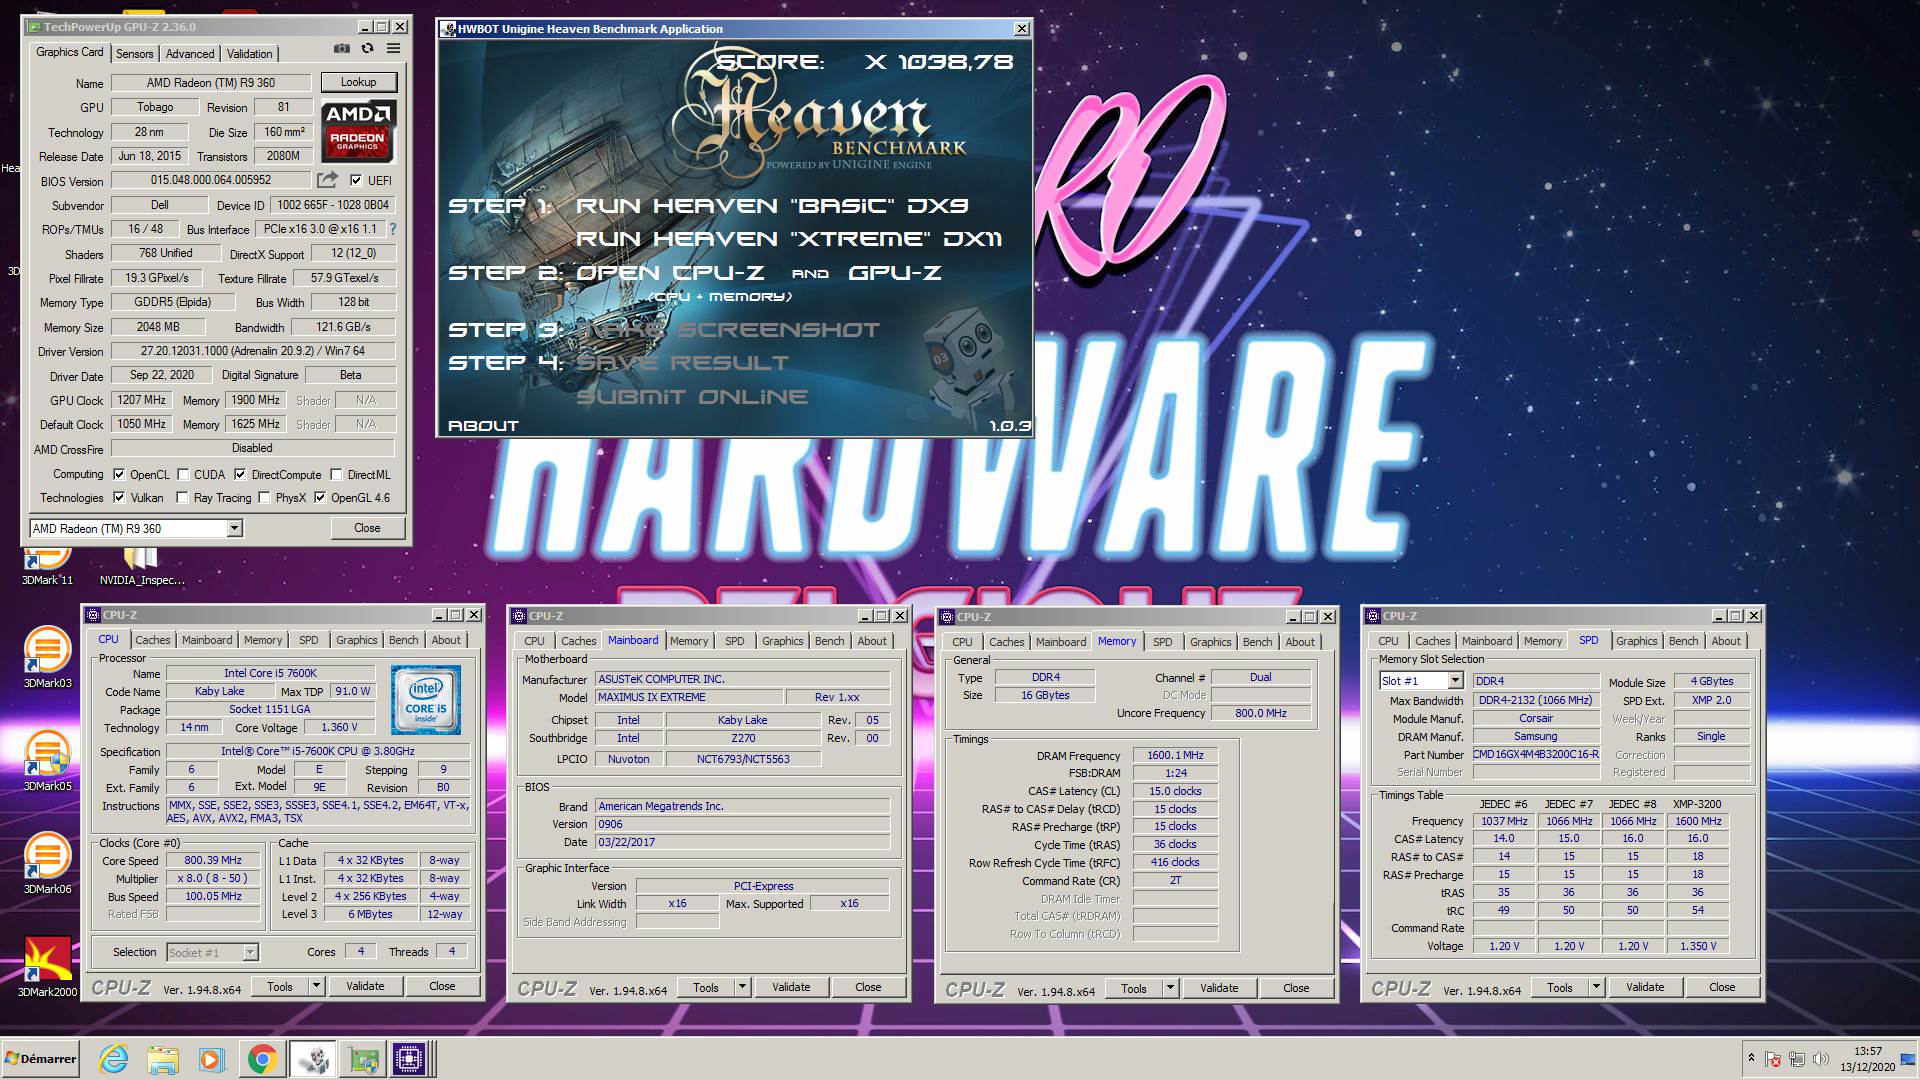Click the taskbar clock showing 13:57

[1867, 1059]
